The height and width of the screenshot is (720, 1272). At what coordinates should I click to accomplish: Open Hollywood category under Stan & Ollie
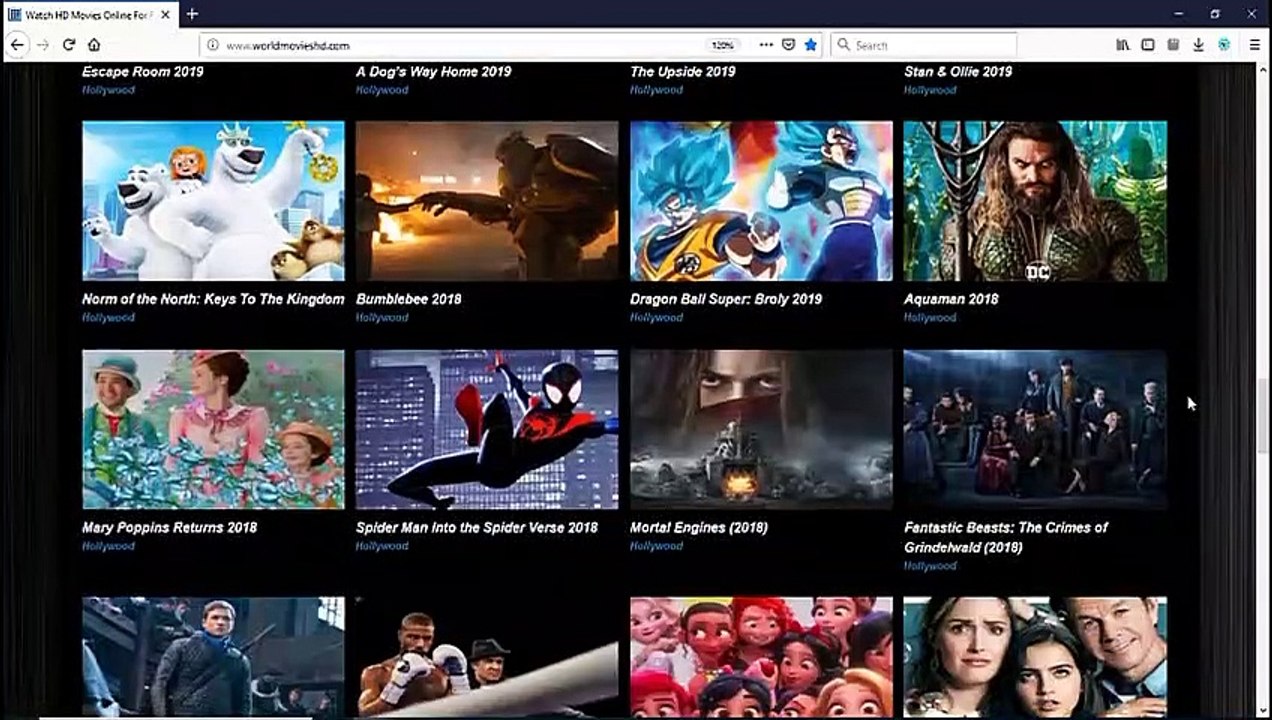pyautogui.click(x=930, y=90)
